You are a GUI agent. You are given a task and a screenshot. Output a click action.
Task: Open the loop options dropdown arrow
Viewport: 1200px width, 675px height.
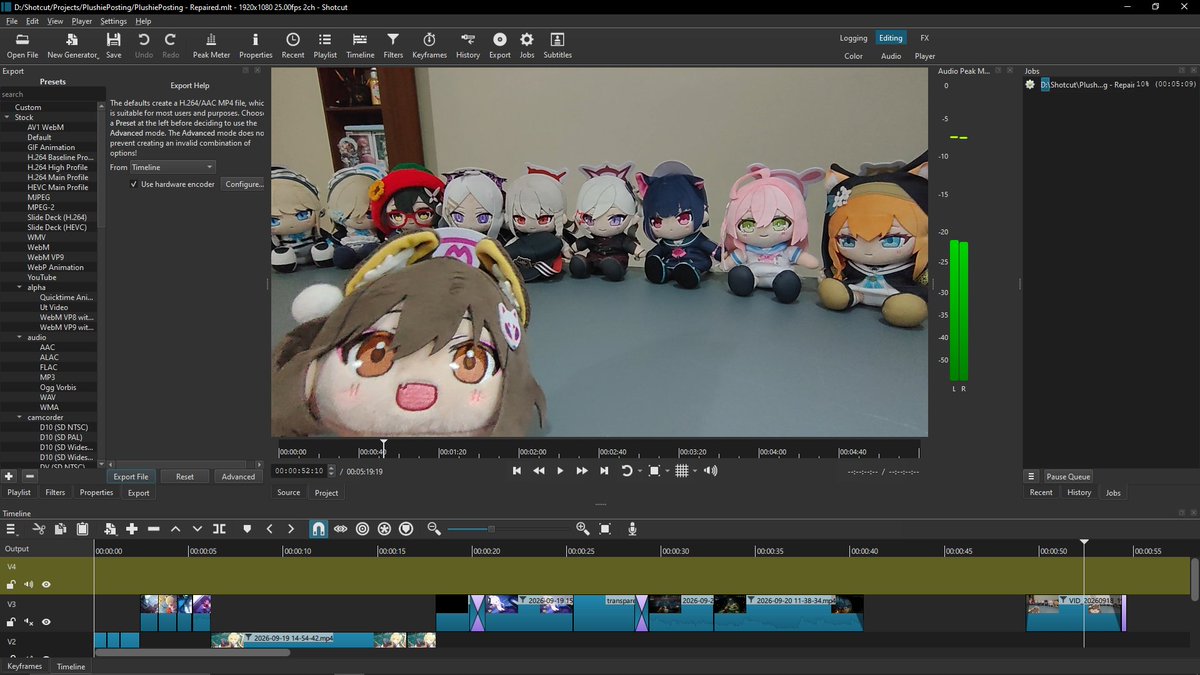(639, 471)
